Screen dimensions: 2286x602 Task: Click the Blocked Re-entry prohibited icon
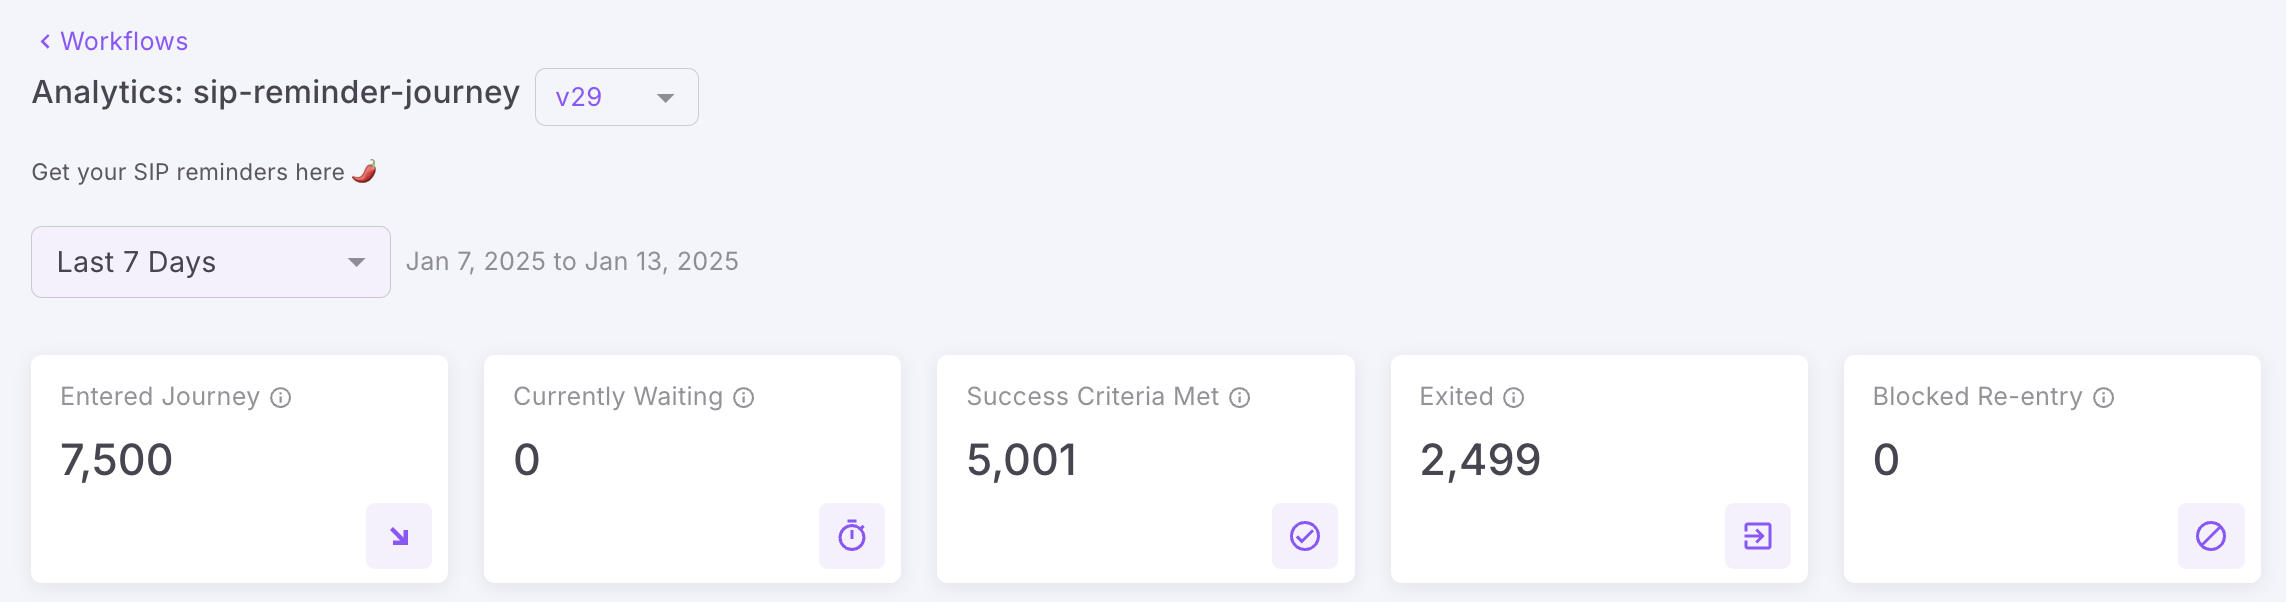point(2211,536)
